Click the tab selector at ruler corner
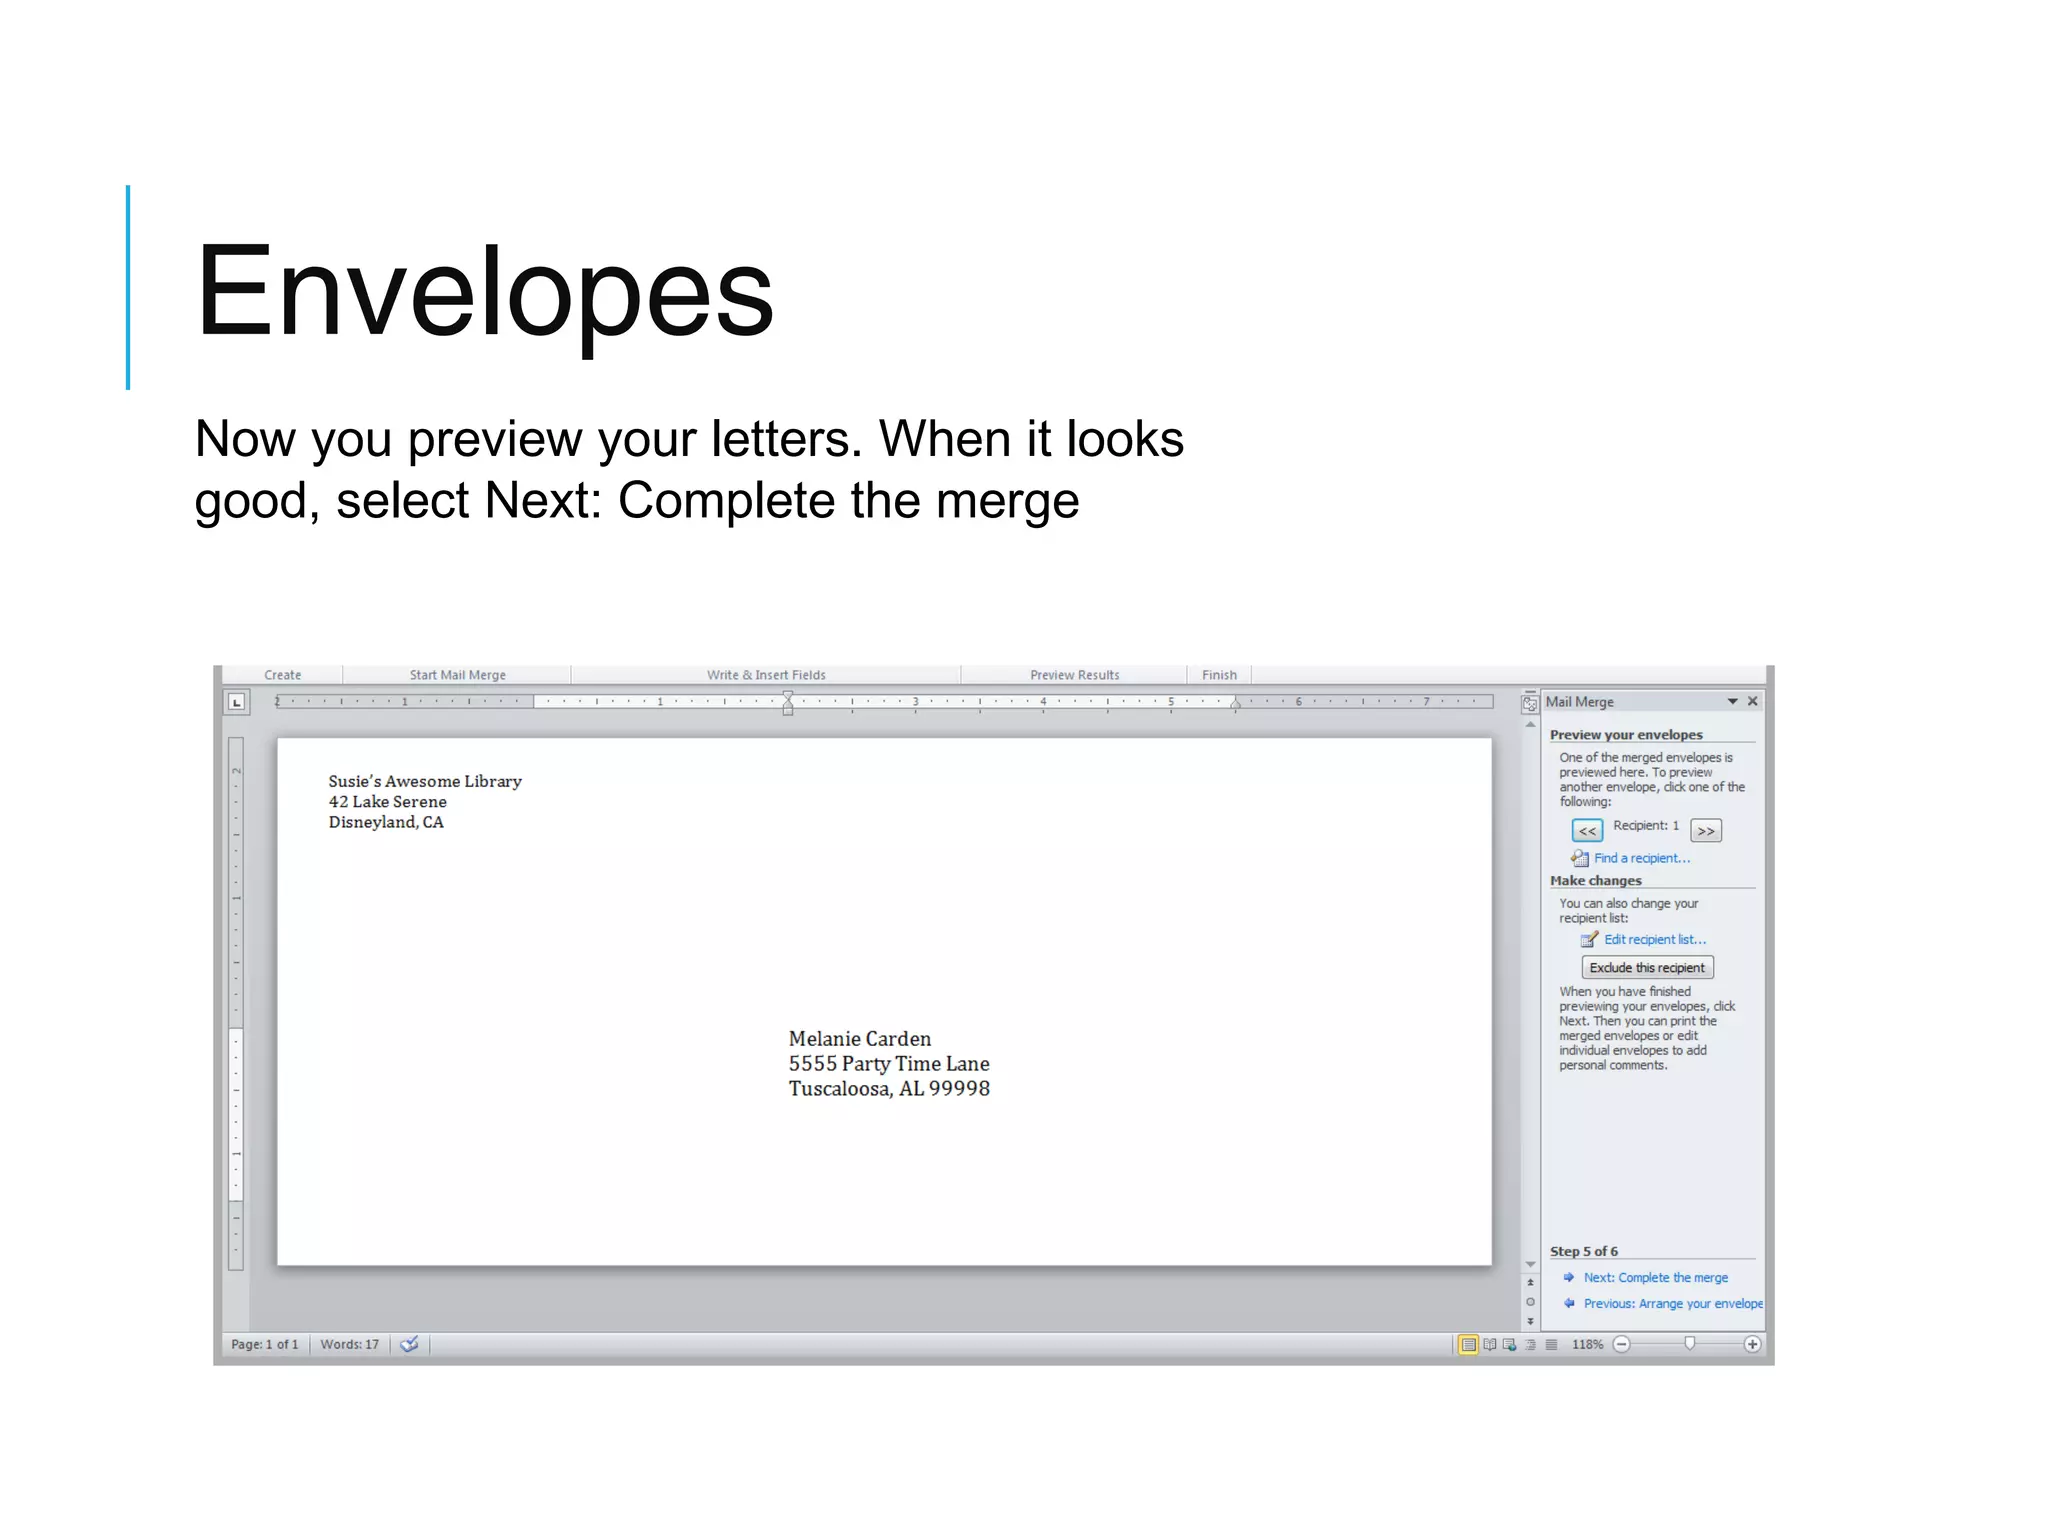 [x=236, y=702]
